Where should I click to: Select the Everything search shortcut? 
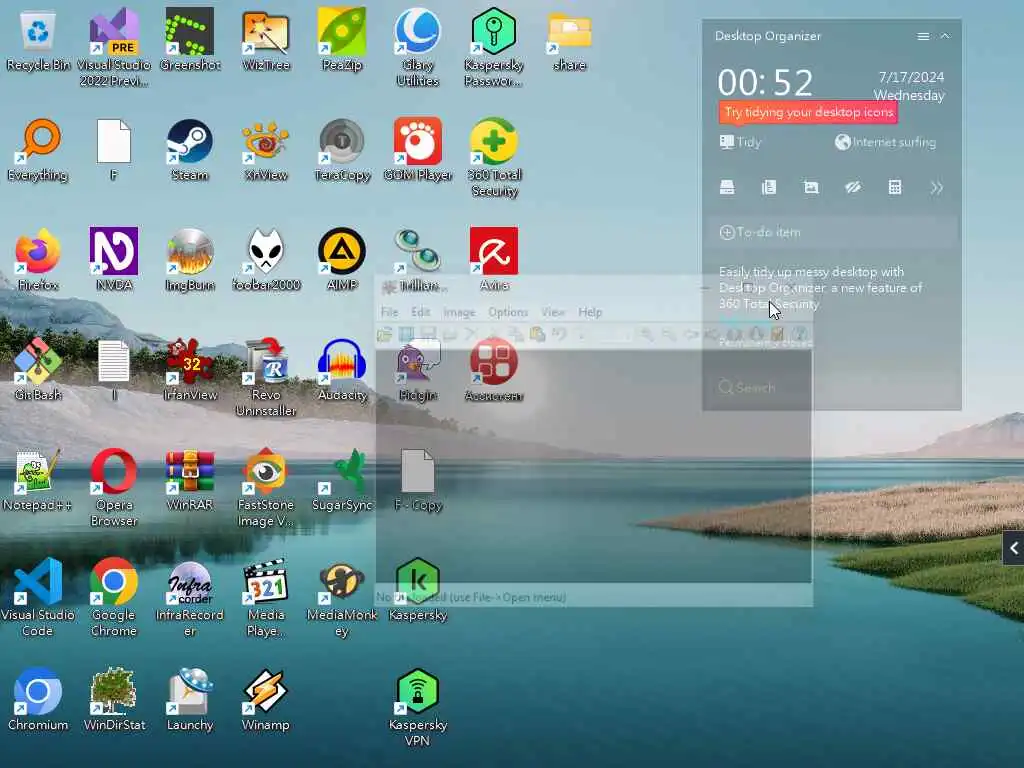pyautogui.click(x=38, y=150)
